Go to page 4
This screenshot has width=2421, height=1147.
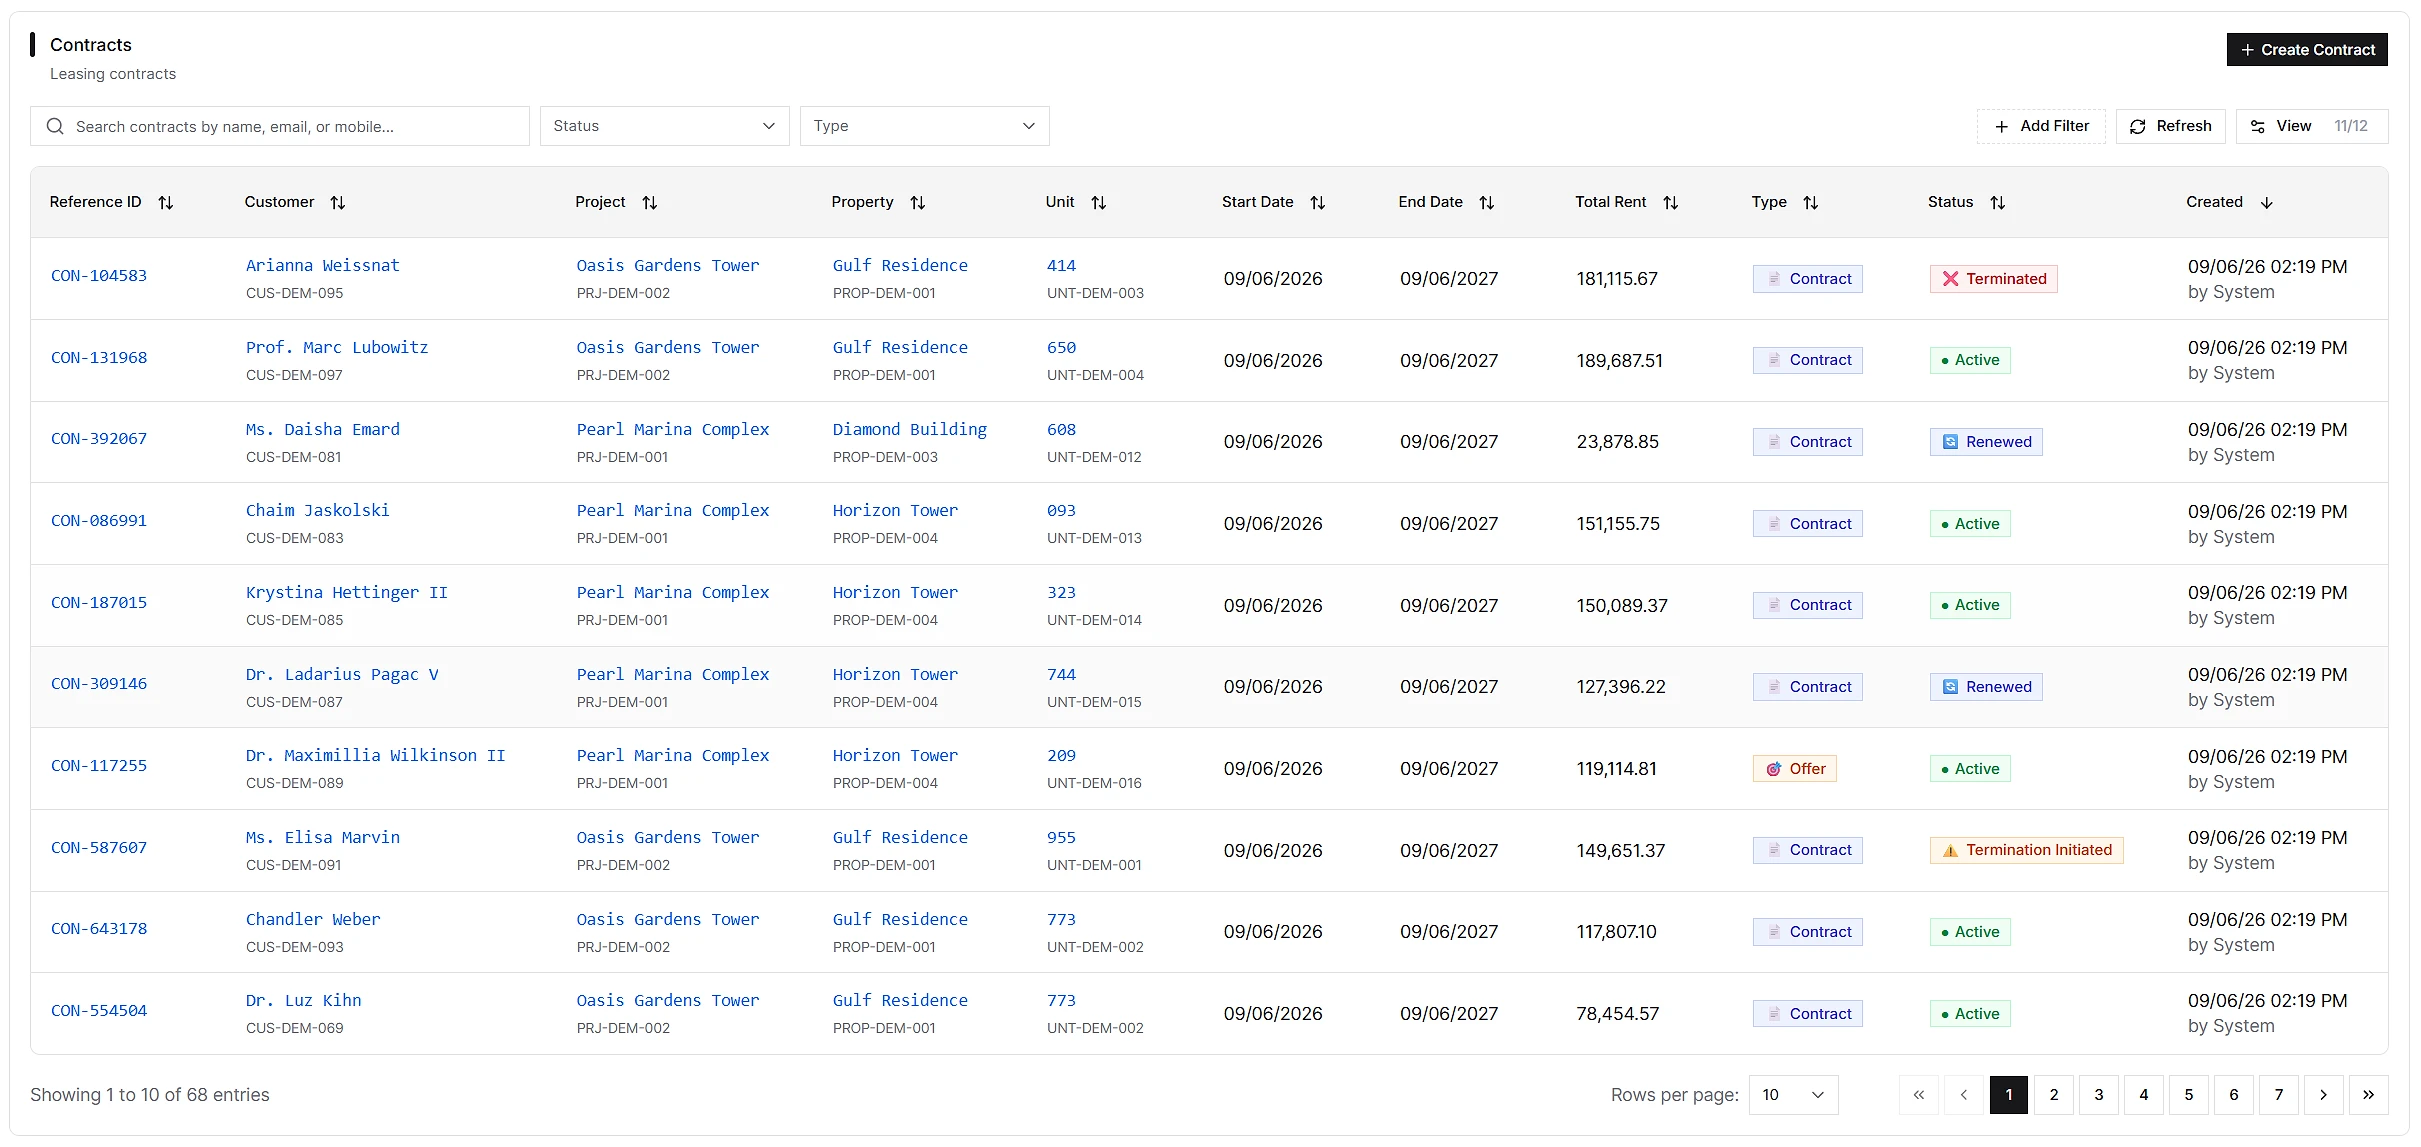click(x=2144, y=1095)
